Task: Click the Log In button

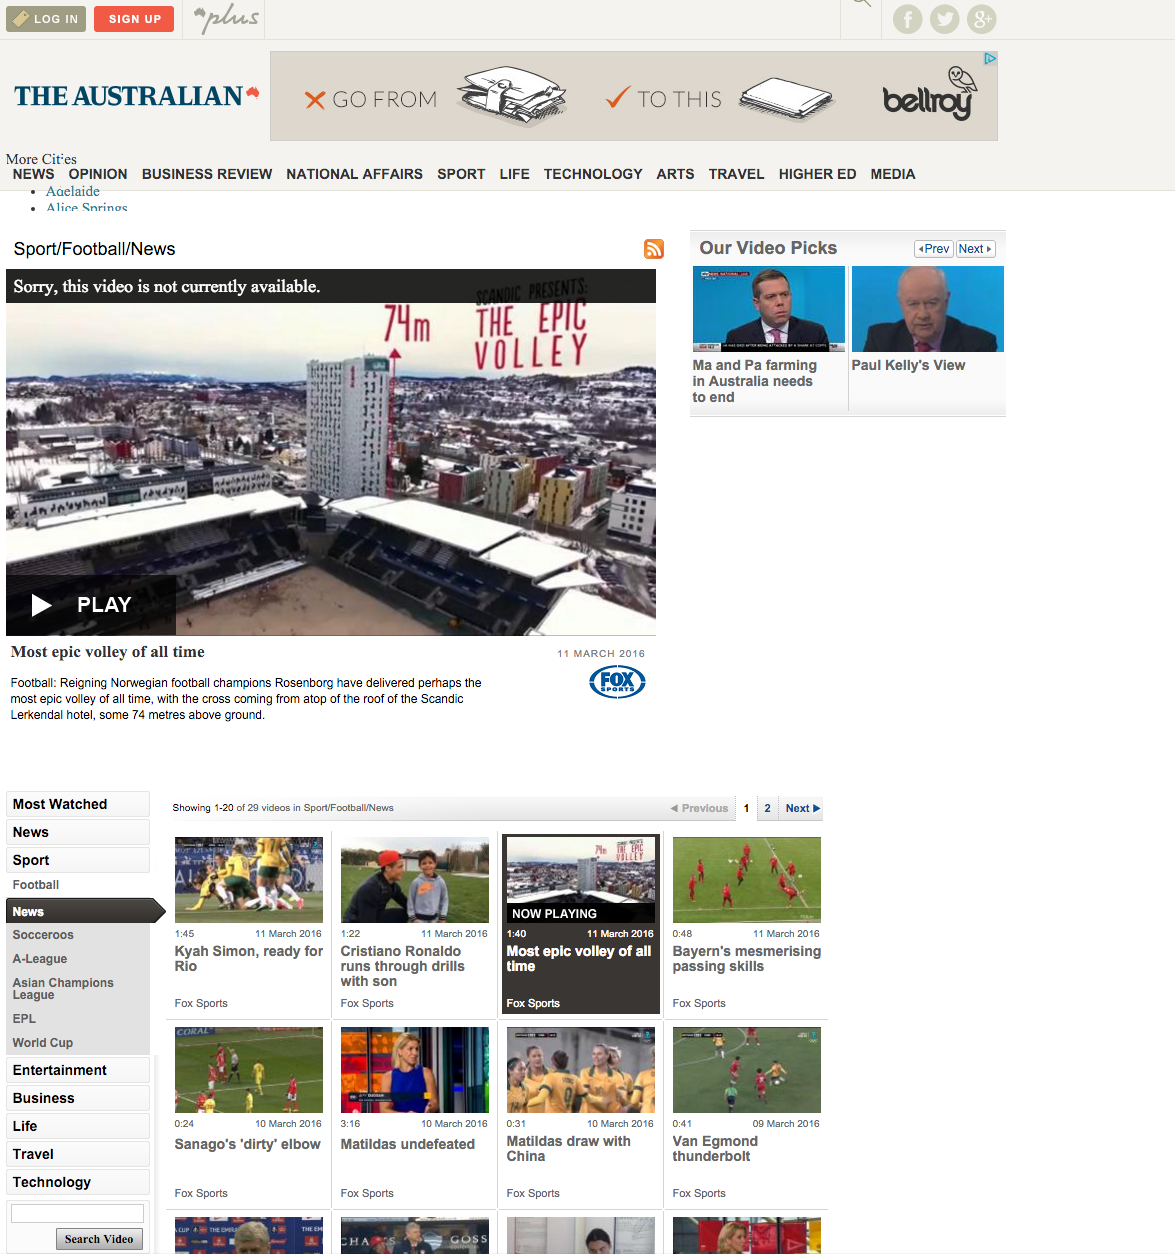Action: [x=46, y=19]
